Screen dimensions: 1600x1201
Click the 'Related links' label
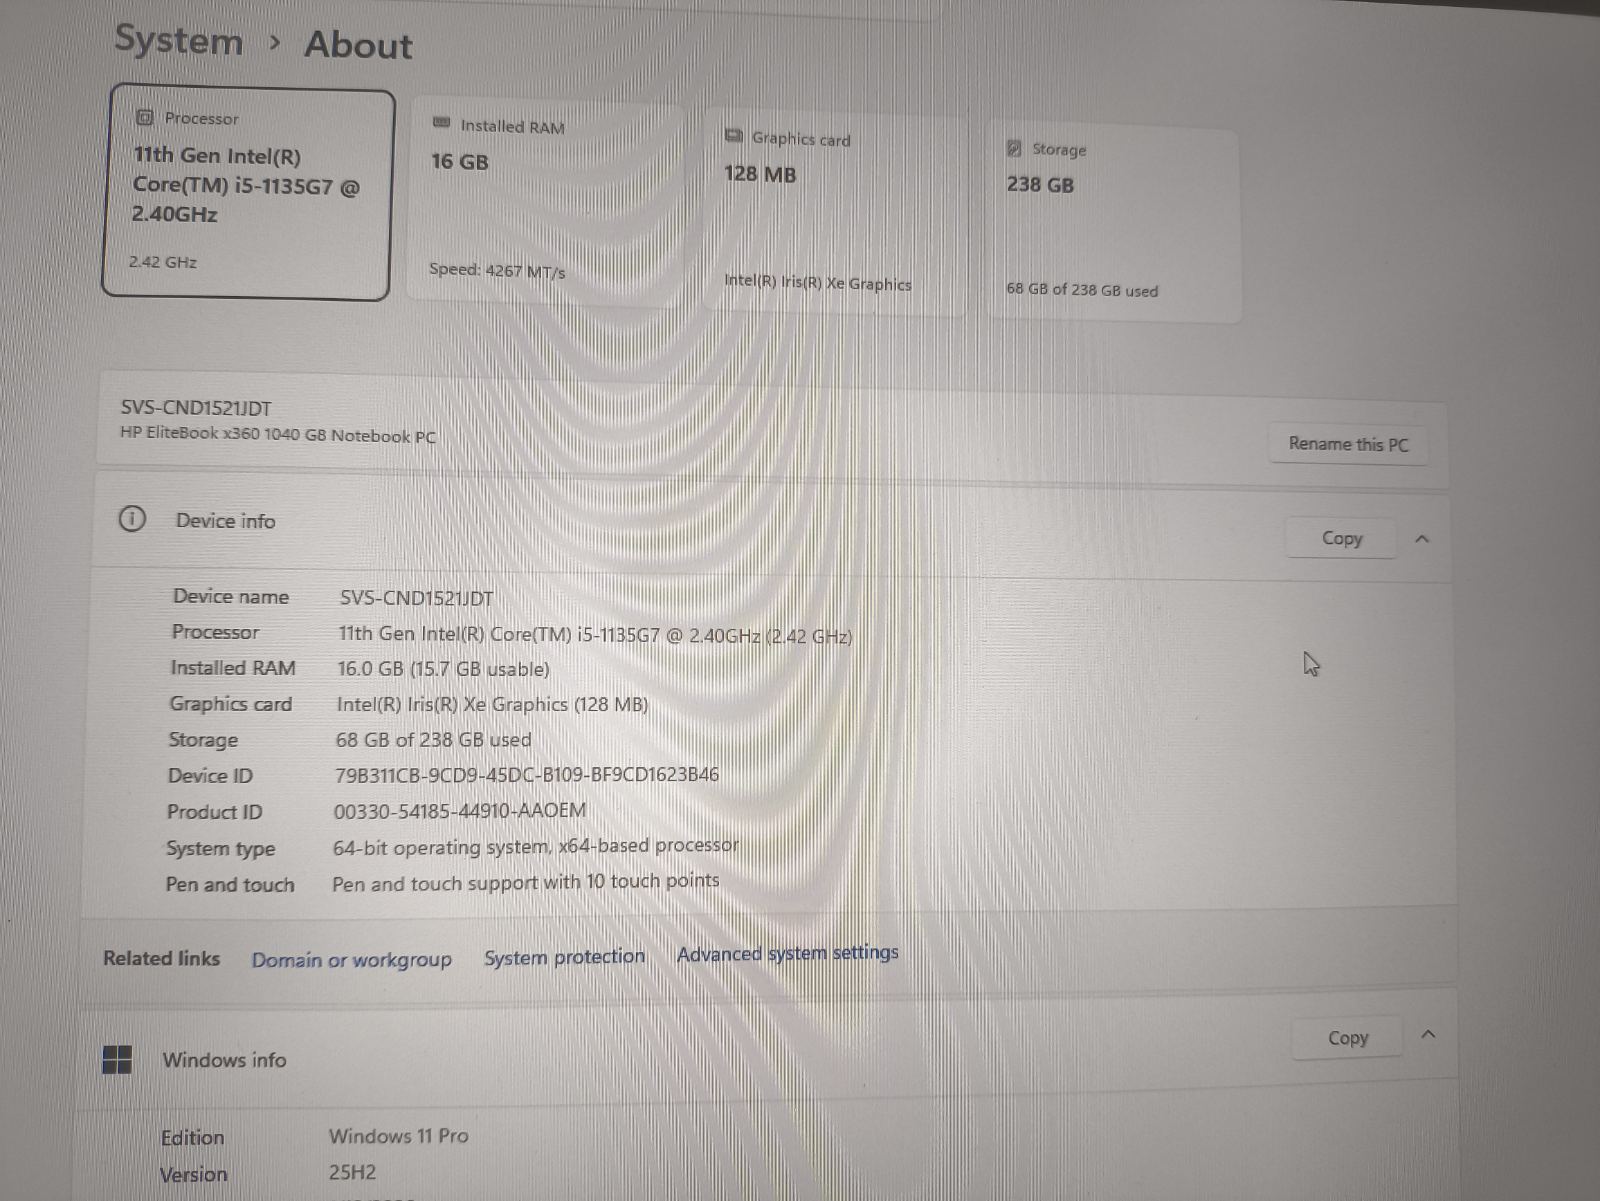[x=161, y=958]
